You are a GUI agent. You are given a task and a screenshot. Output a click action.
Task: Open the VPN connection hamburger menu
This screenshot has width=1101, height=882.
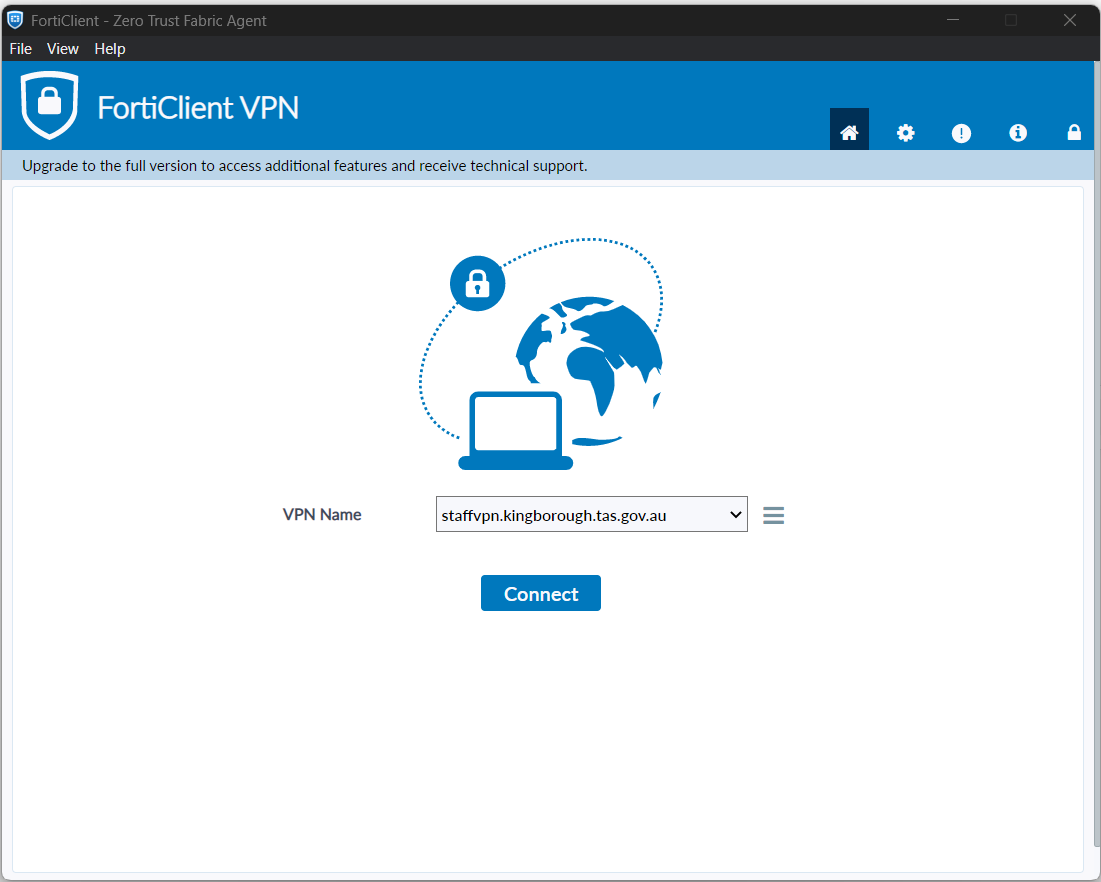pyautogui.click(x=773, y=515)
